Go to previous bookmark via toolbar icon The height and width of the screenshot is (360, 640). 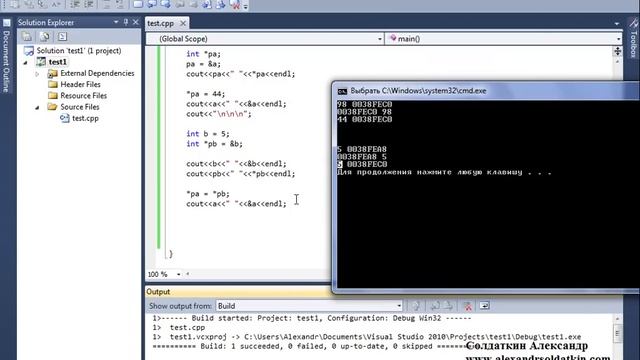coord(152,4)
